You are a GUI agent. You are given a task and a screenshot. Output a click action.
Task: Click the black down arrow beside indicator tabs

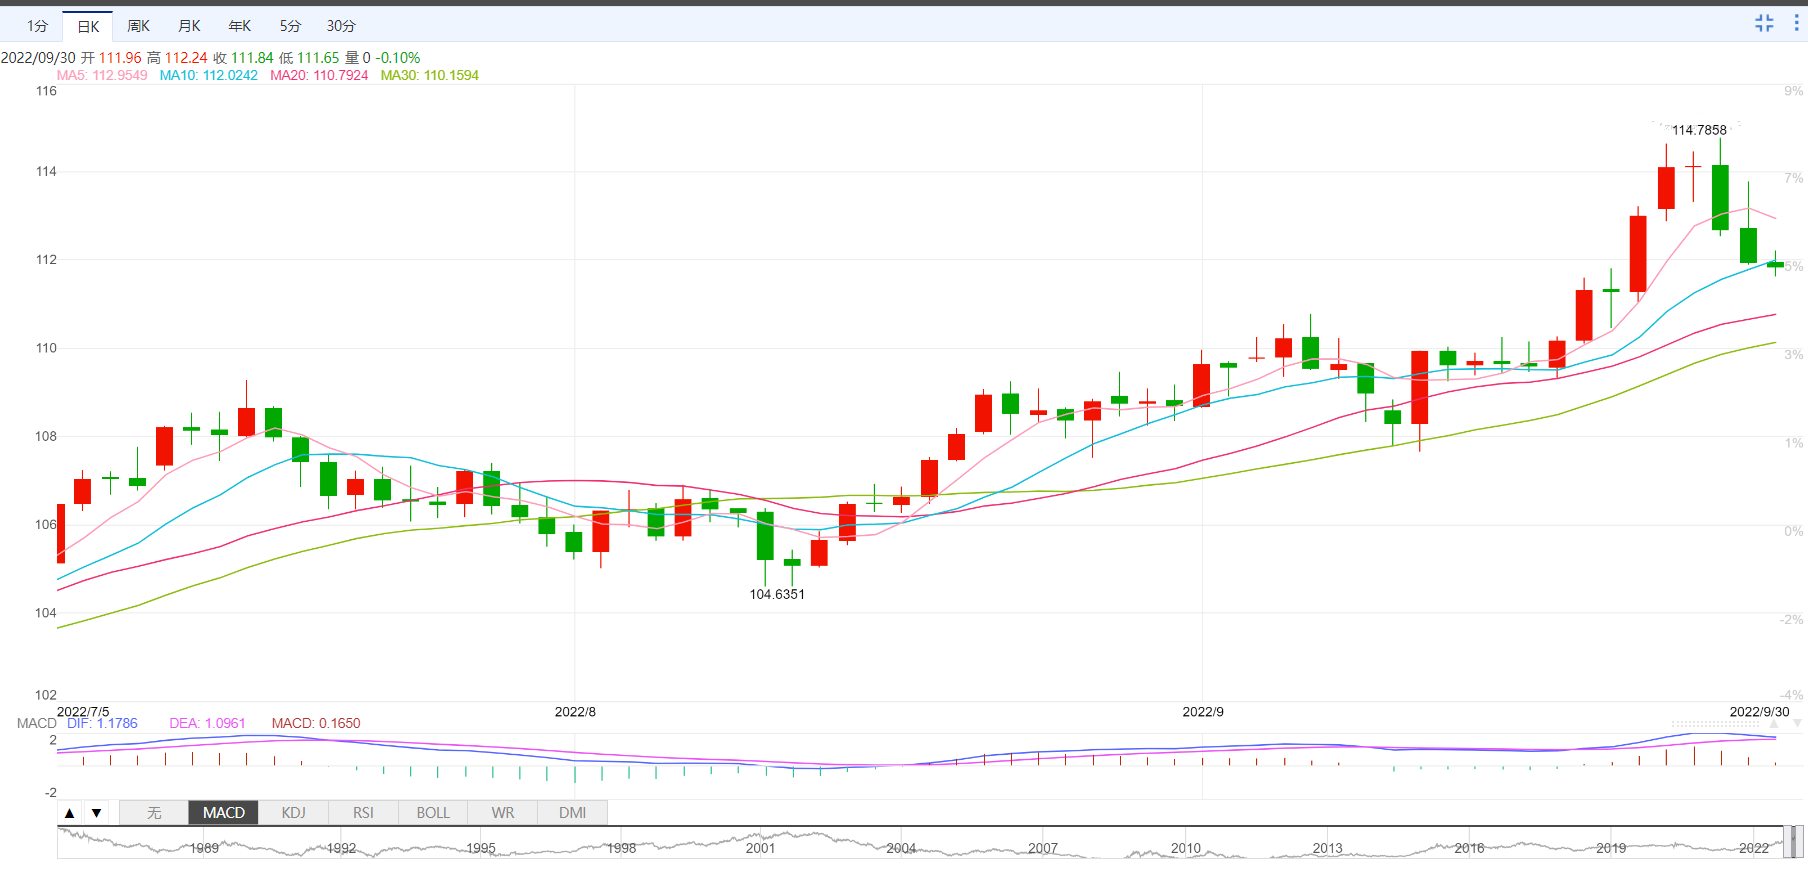[97, 813]
